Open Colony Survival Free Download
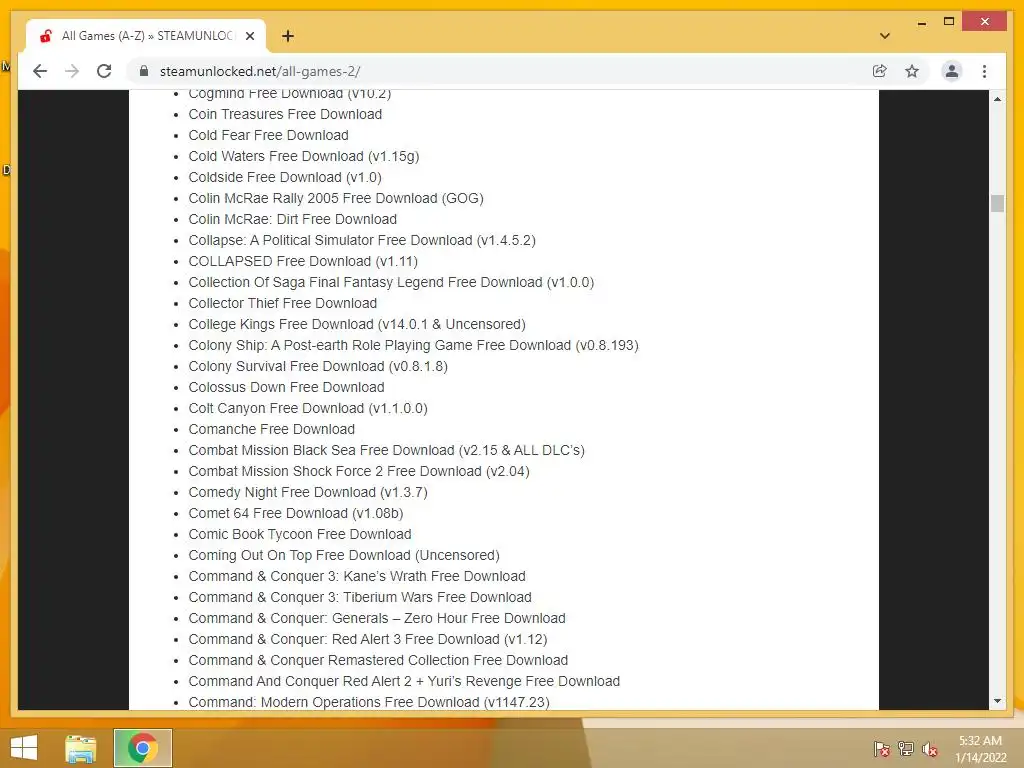Screen dimensions: 1024x768 (x=318, y=366)
